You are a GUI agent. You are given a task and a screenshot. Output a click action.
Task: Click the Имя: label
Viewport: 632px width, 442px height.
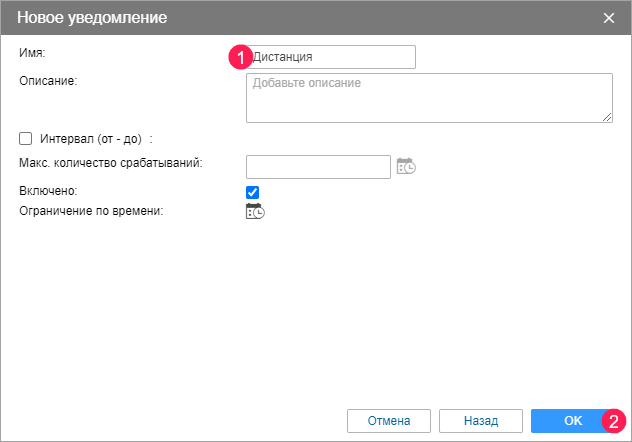click(33, 51)
